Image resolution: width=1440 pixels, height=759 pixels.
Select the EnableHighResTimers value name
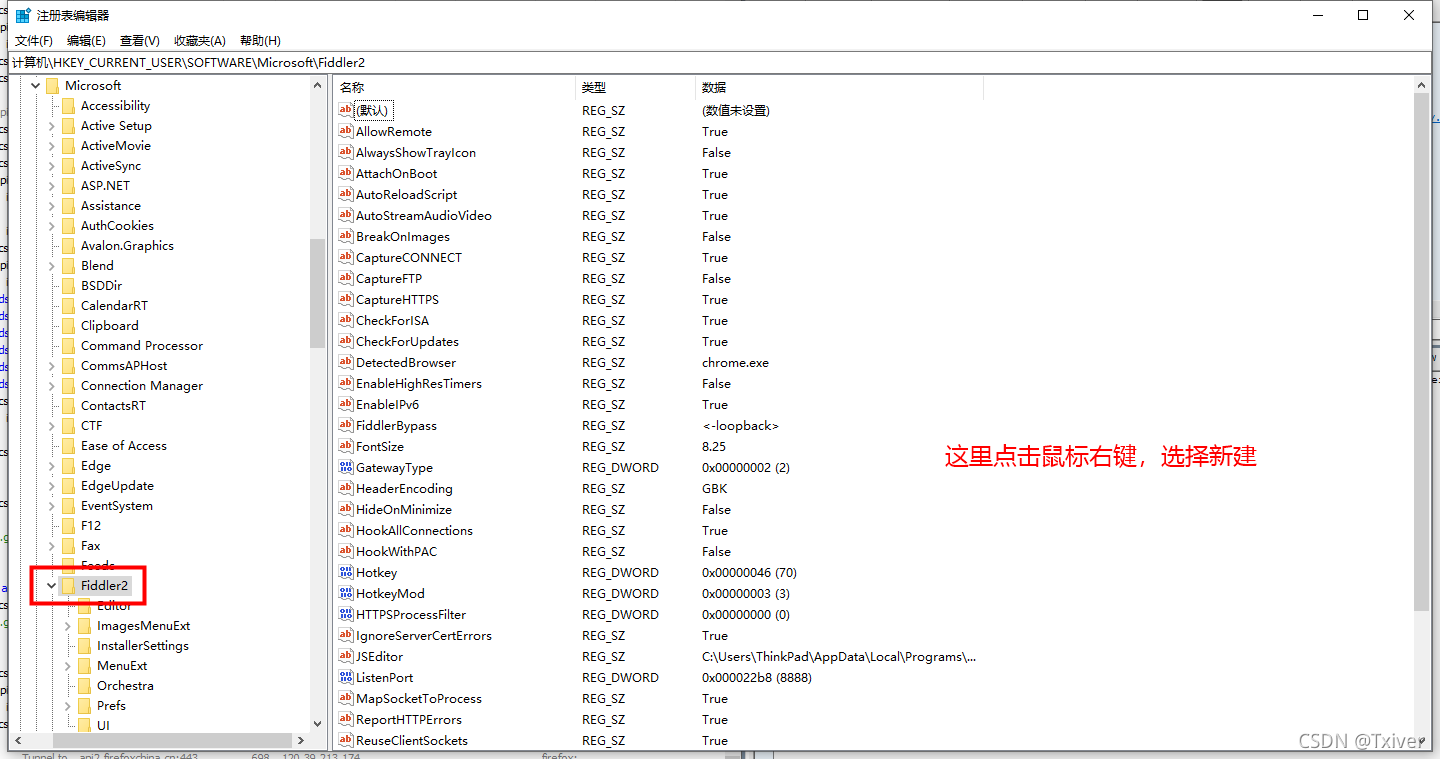(419, 383)
